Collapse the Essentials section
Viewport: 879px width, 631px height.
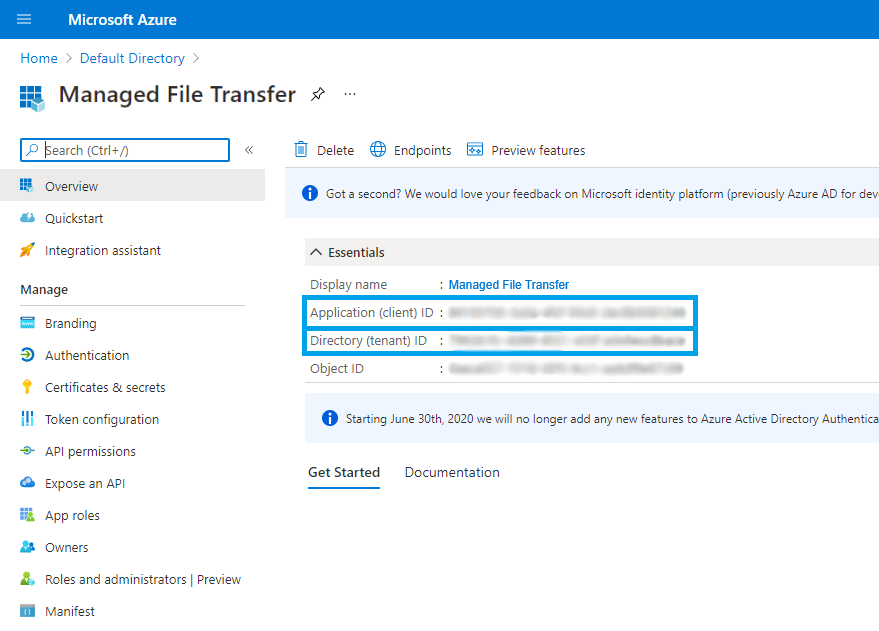[x=316, y=252]
